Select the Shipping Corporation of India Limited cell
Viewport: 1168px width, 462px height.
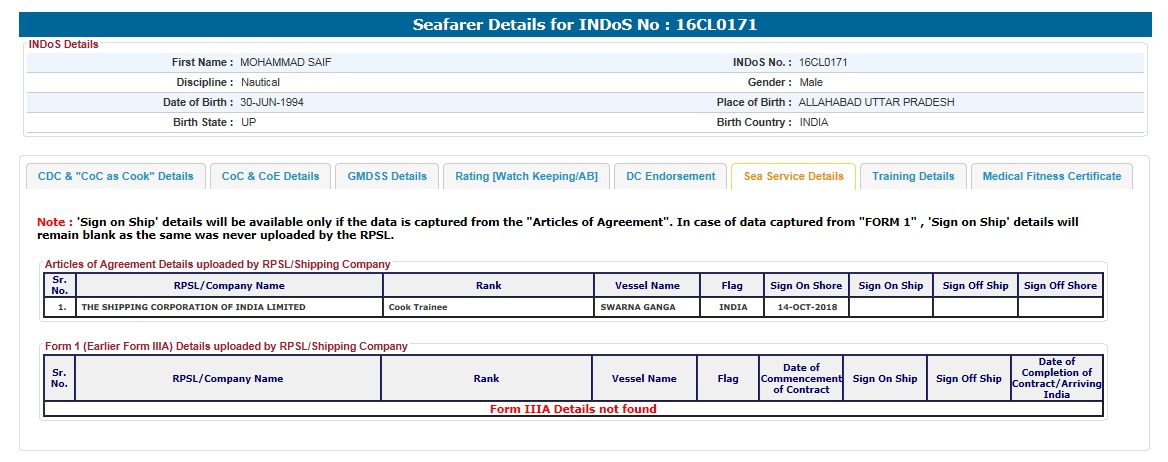(x=193, y=307)
